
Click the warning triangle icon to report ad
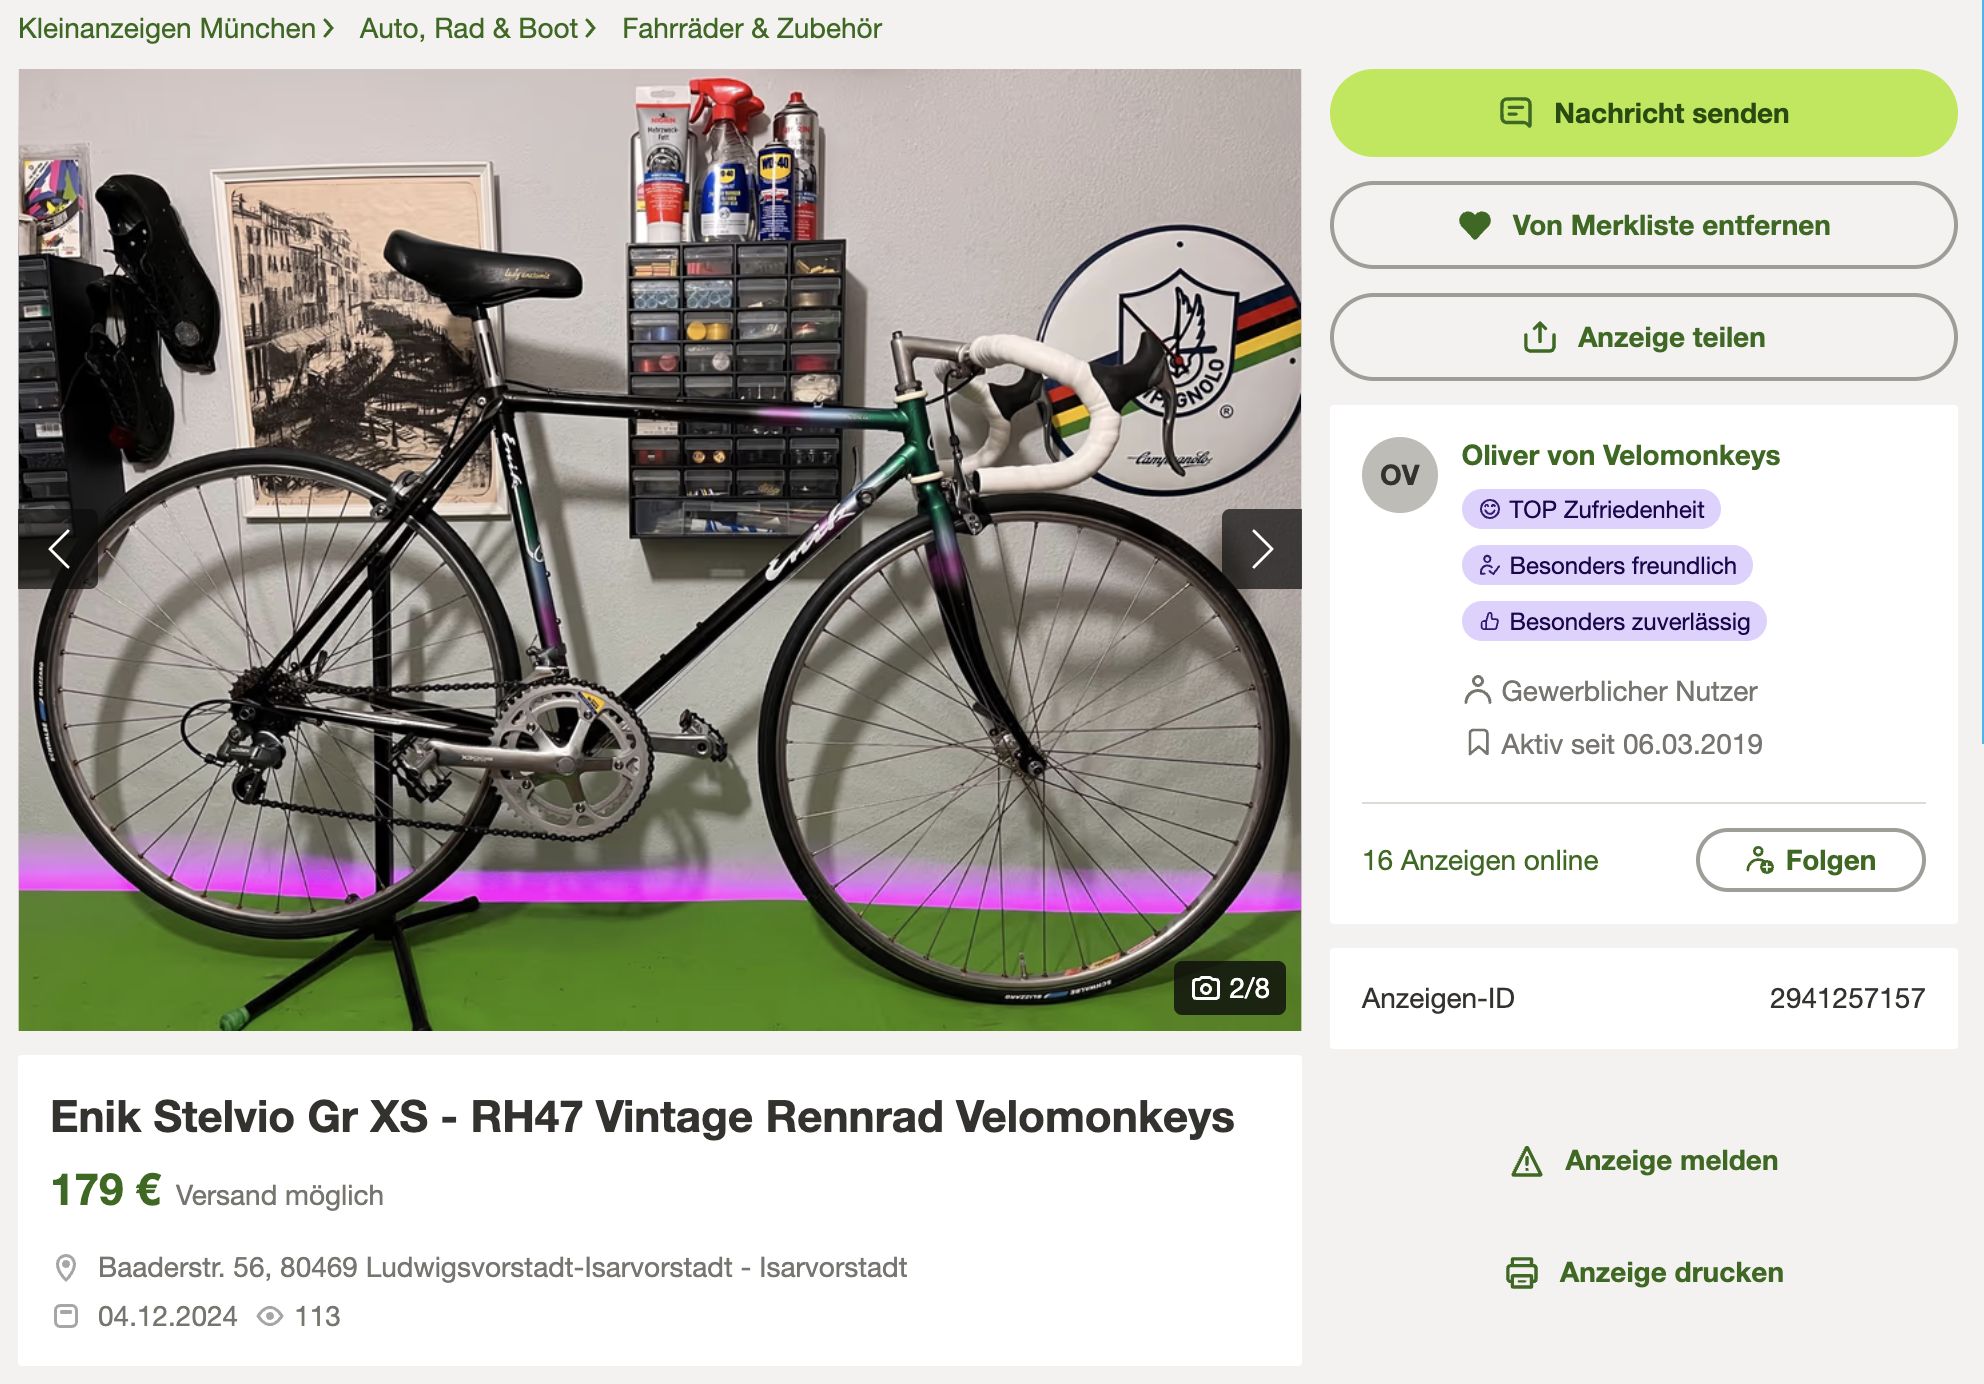pos(1527,1161)
